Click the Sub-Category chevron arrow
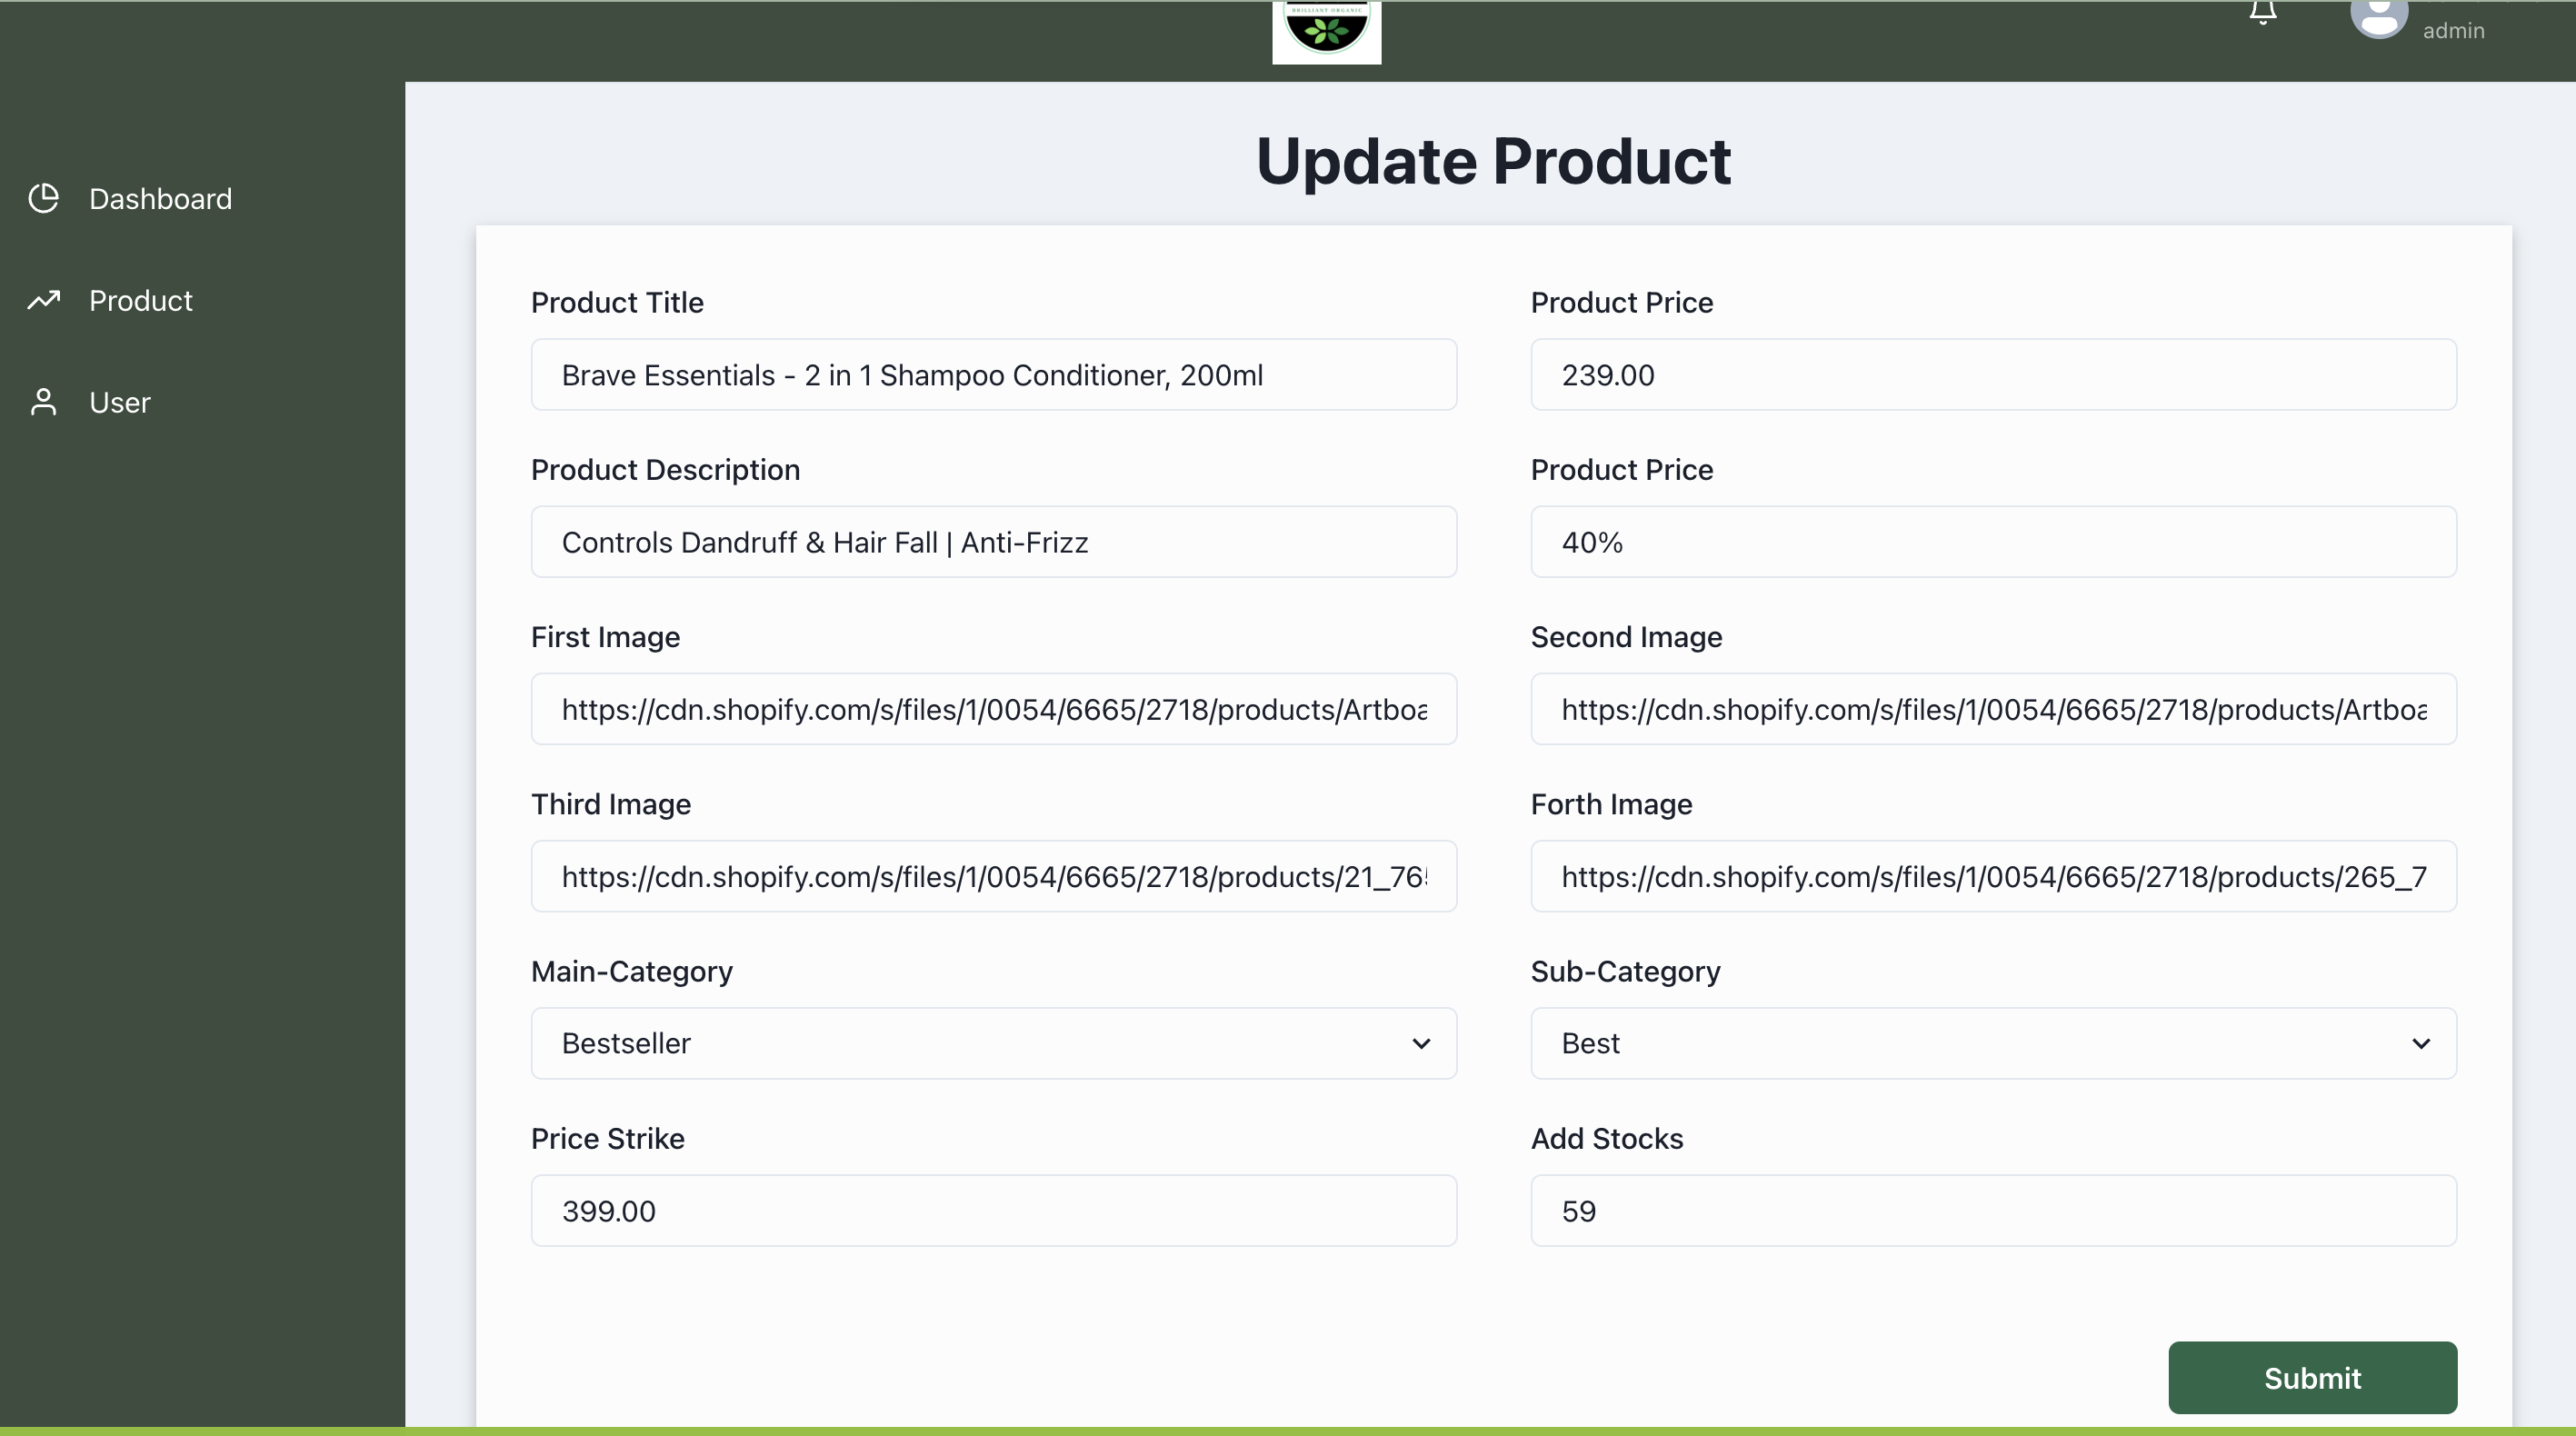This screenshot has width=2576, height=1436. click(2420, 1043)
